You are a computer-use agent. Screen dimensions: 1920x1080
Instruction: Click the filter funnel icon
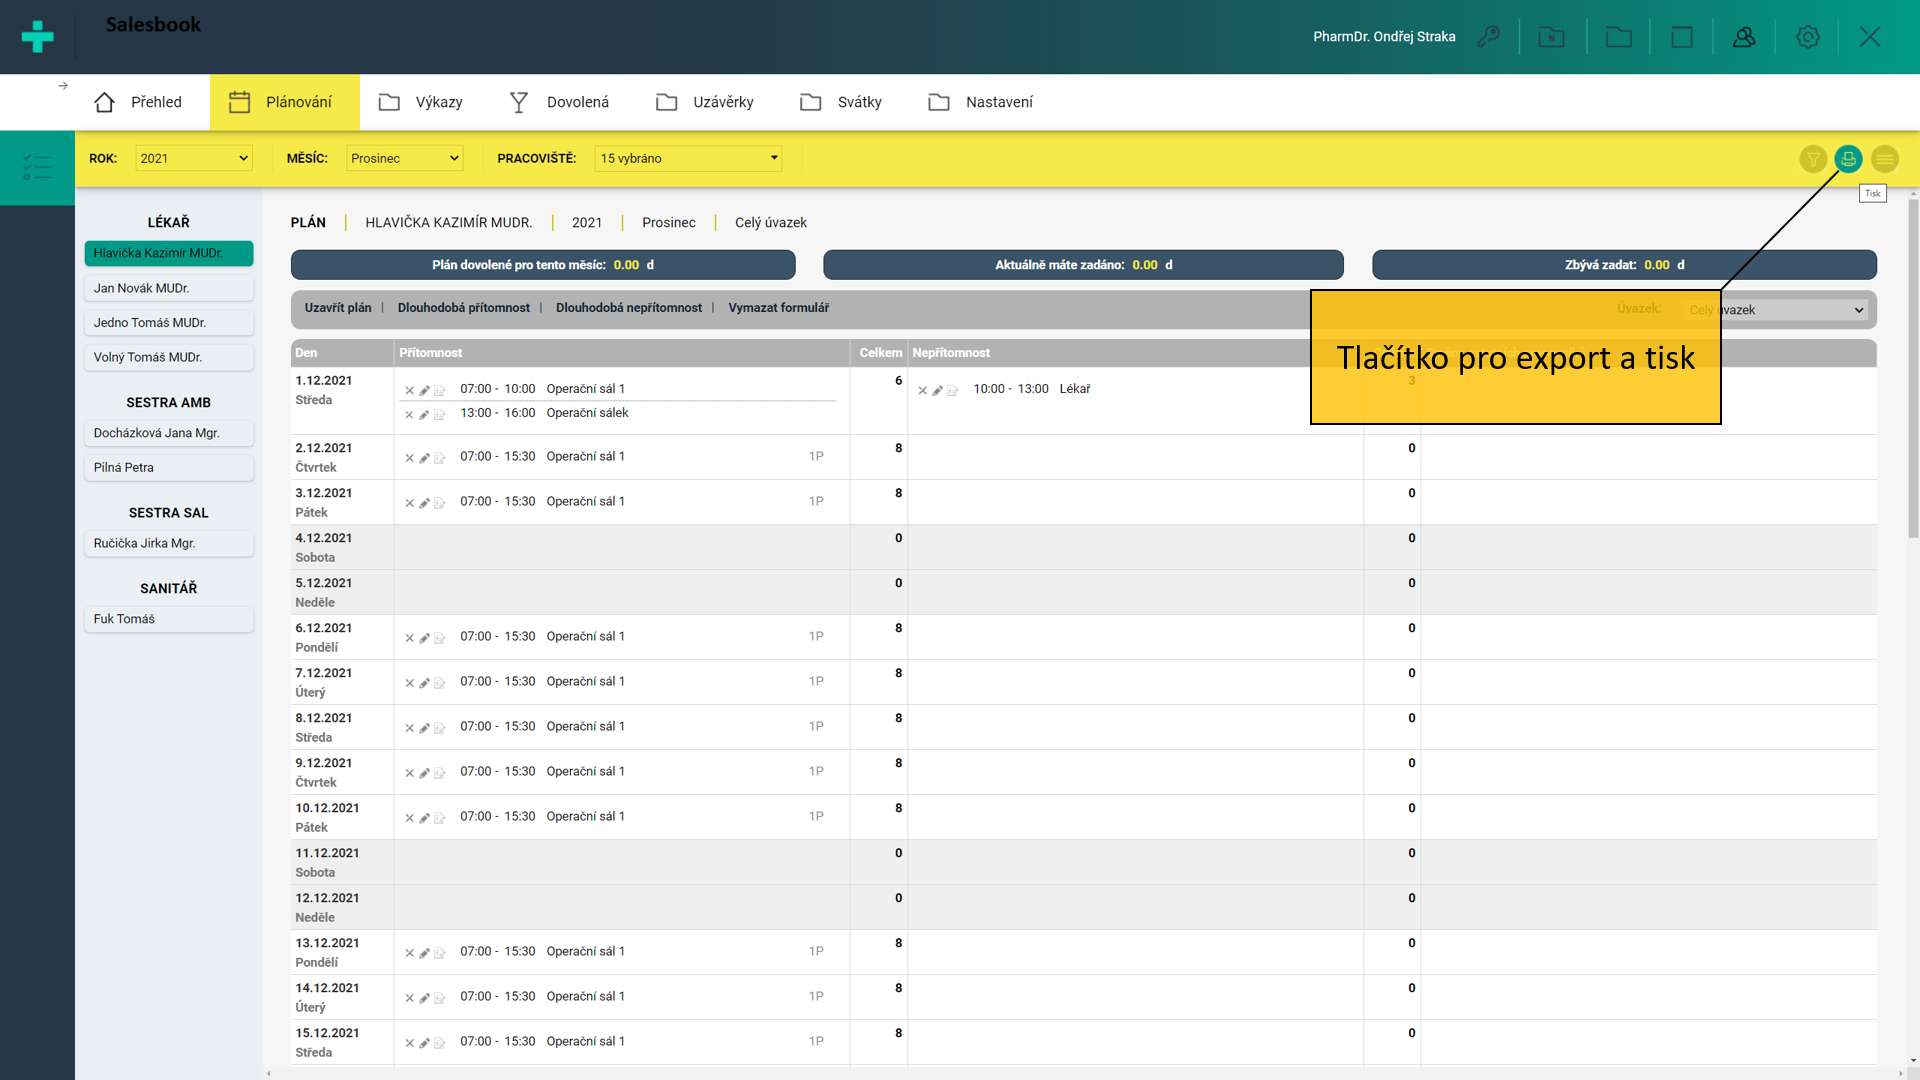[x=1812, y=159]
